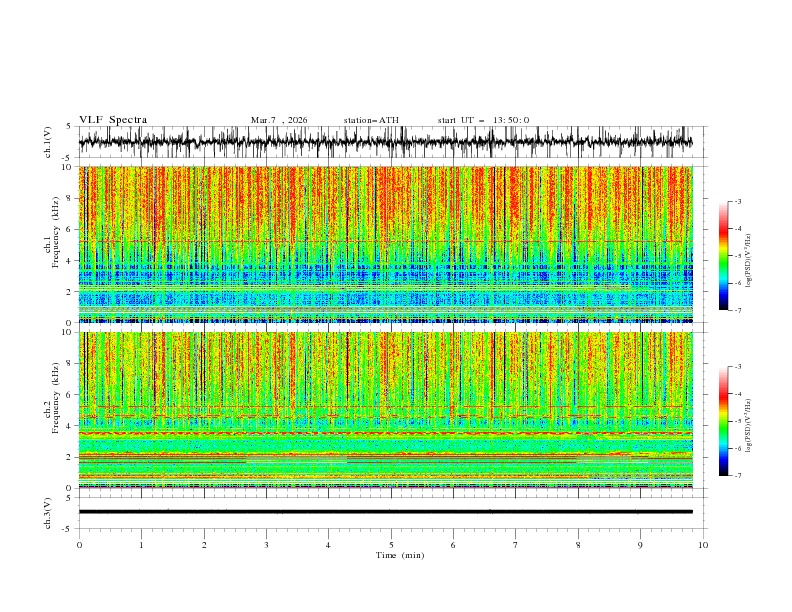The width and height of the screenshot is (792, 612).
Task: Click the ch.2 spectrogram color scale bar
Action: (x=723, y=421)
